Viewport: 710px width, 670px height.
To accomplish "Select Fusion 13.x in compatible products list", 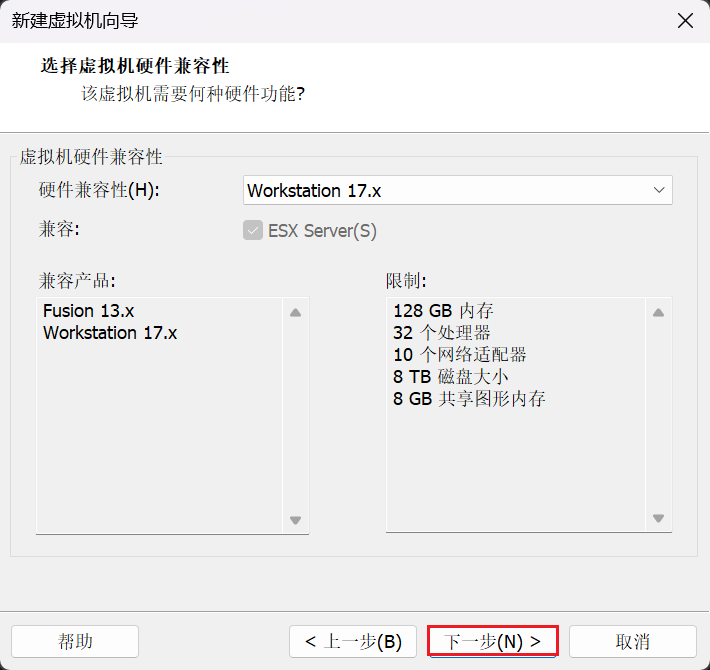I will pyautogui.click(x=89, y=311).
